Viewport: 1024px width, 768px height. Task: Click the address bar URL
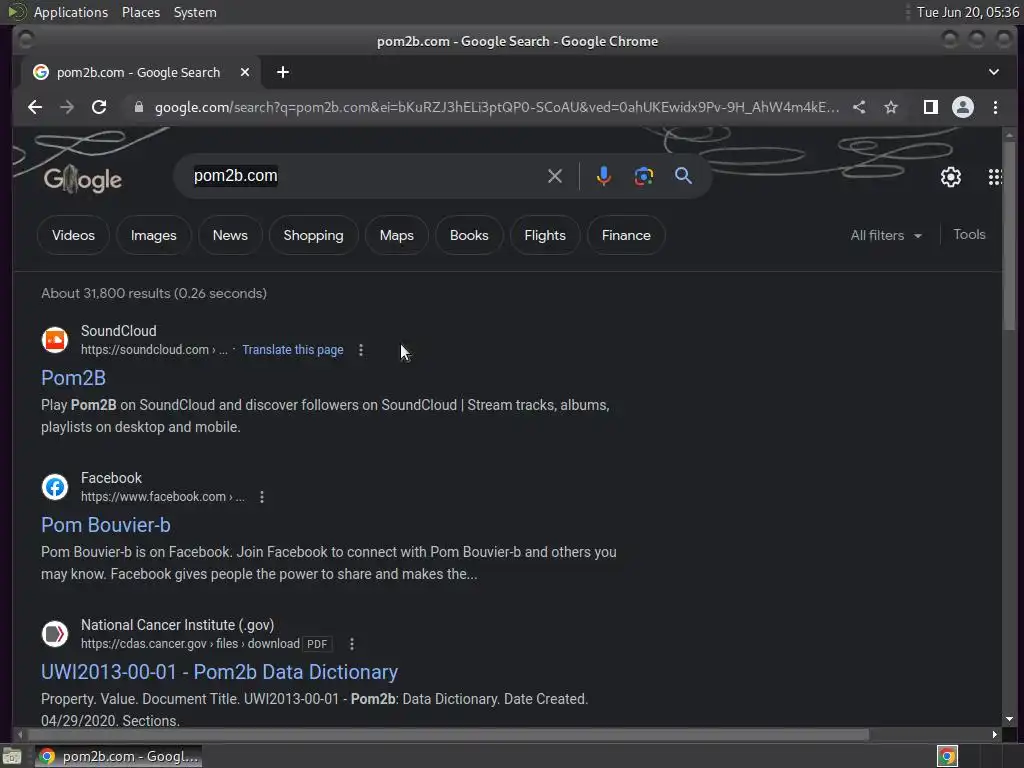(496, 107)
